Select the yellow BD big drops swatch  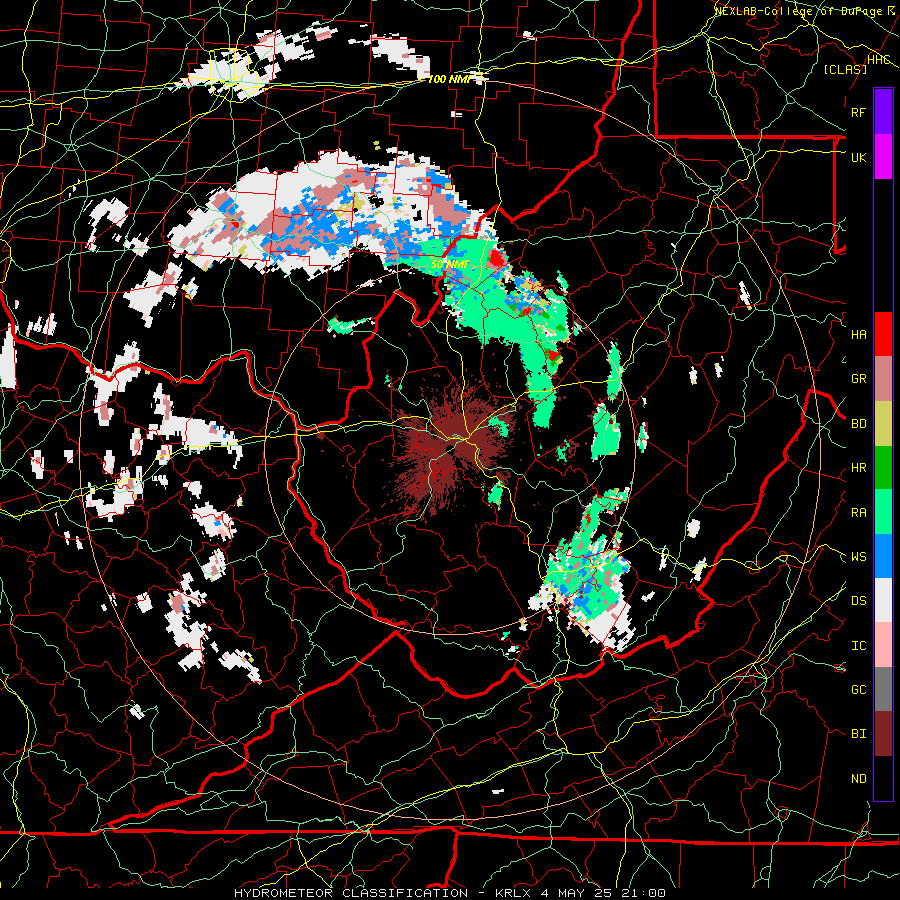883,423
